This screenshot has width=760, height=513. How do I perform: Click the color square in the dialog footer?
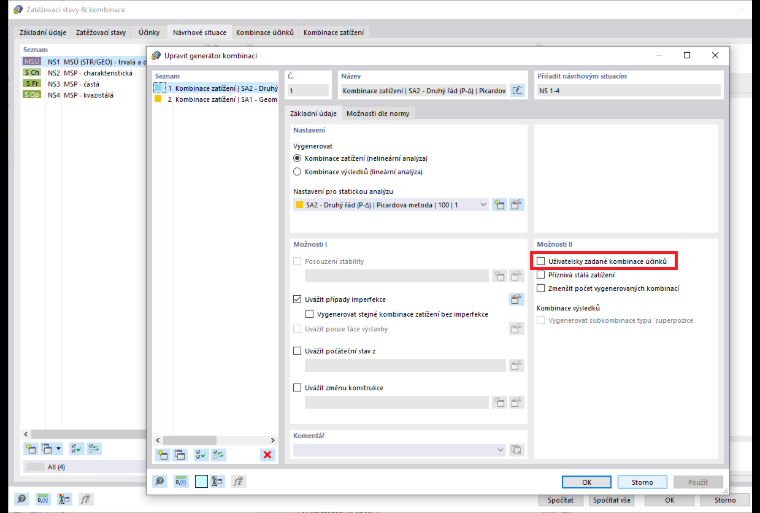(x=201, y=481)
